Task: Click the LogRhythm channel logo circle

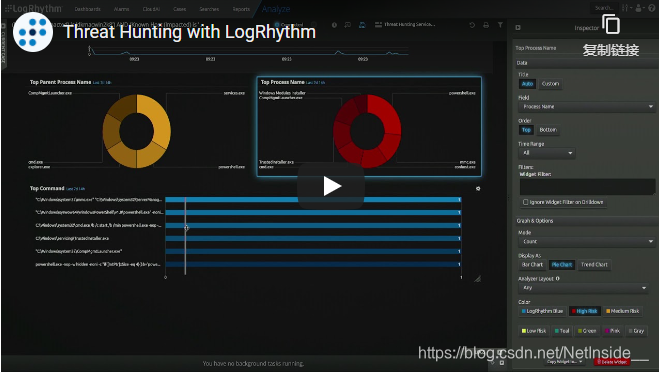Action: pyautogui.click(x=33, y=32)
